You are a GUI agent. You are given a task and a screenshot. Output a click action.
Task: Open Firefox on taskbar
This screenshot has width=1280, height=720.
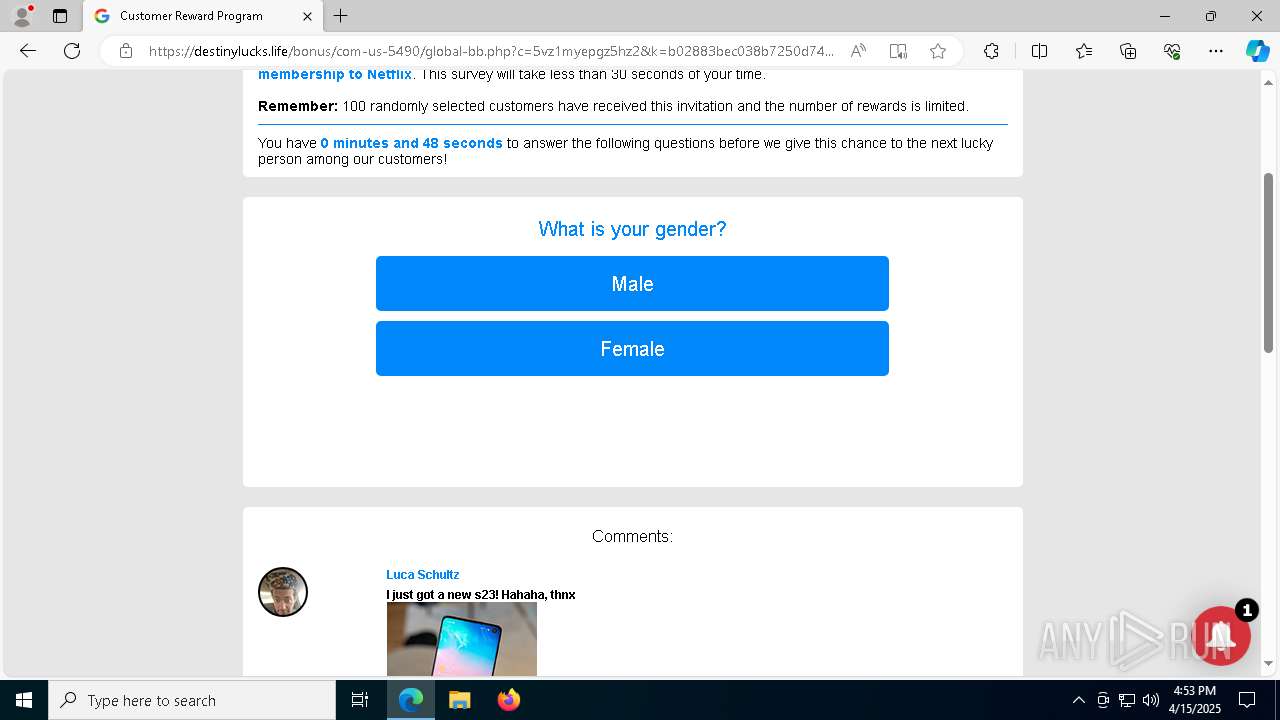coord(508,700)
